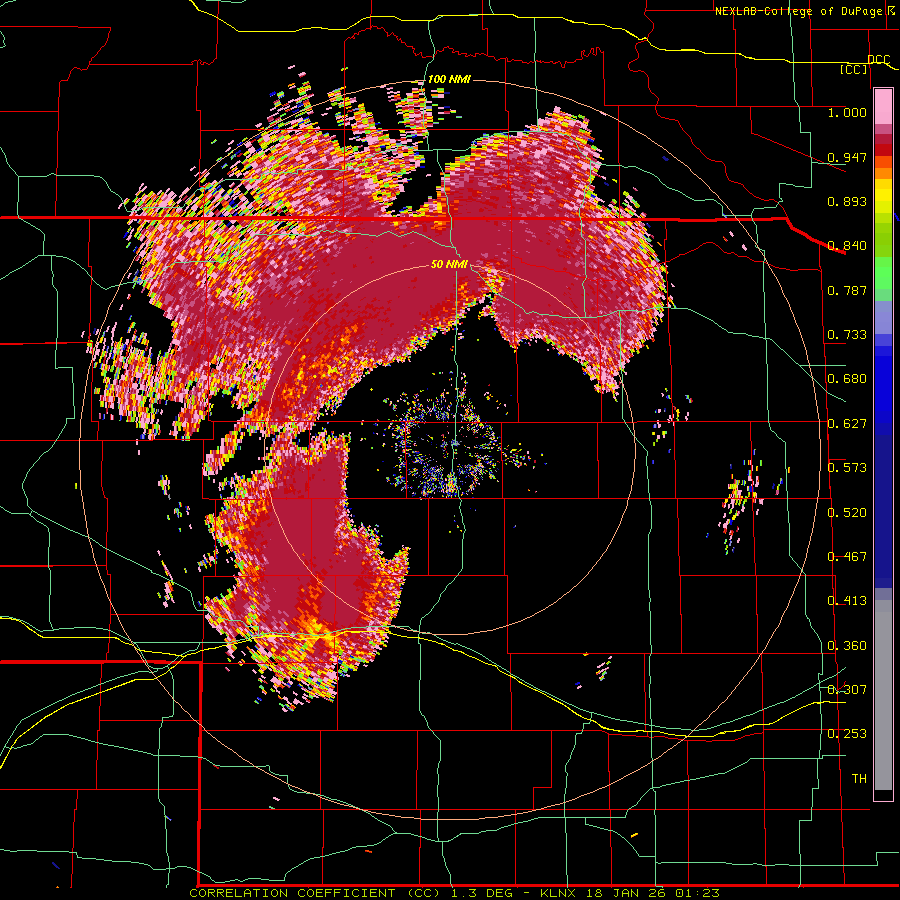Viewport: 900px width, 900px height.
Task: Click the 50 NMI range ring label
Action: click(449, 265)
